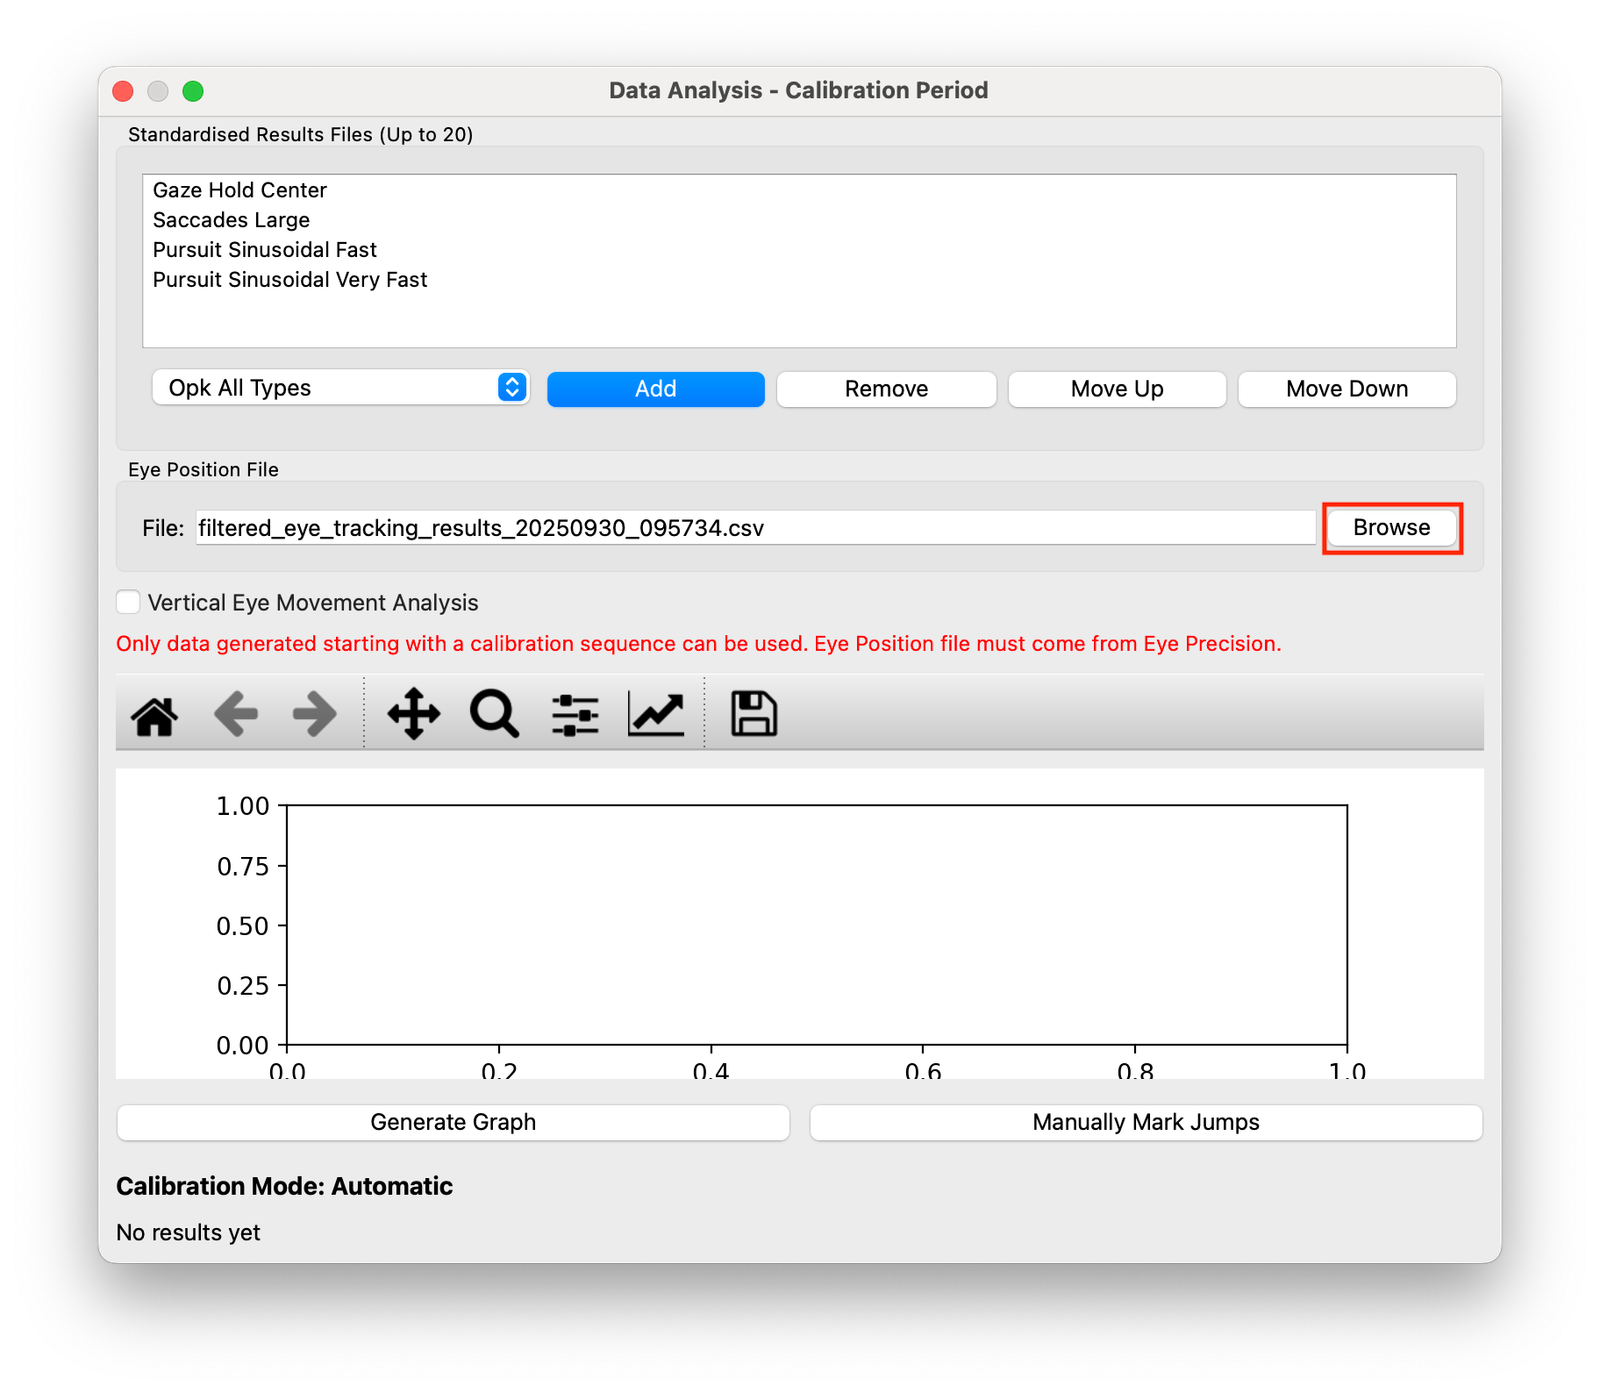Select Pursuit Sinusoidal Very Fast entry
This screenshot has height=1393, width=1600.
click(x=290, y=280)
